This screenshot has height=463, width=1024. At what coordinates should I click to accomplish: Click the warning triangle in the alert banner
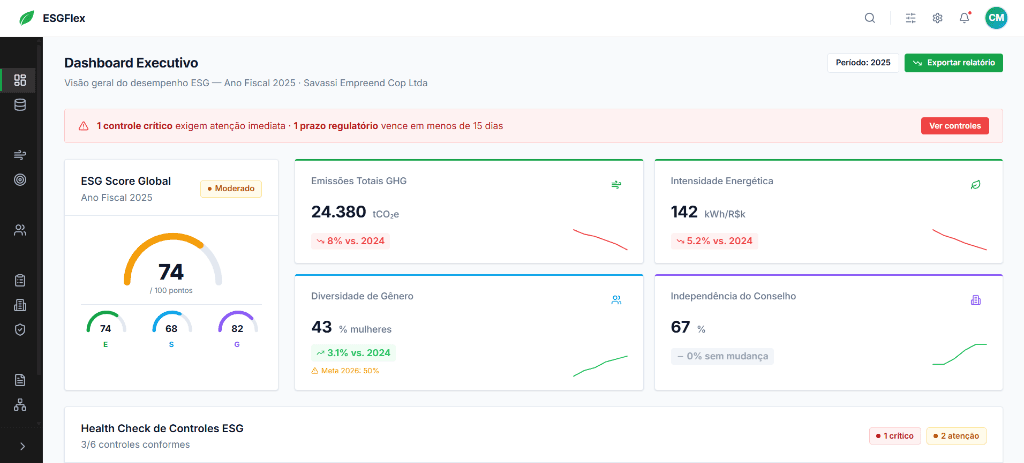coord(84,125)
